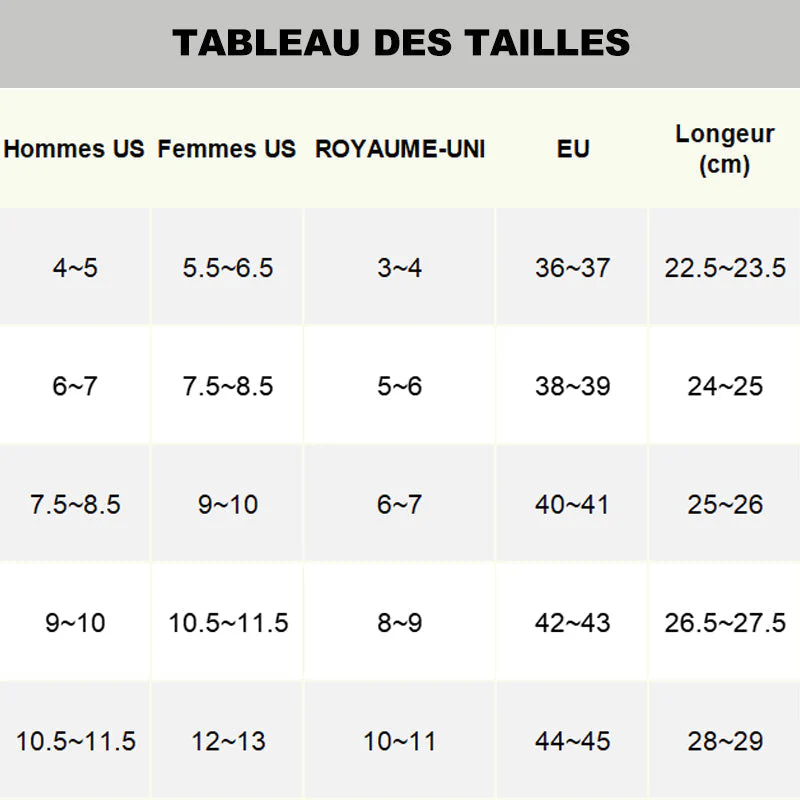Image resolution: width=800 pixels, height=800 pixels.
Task: Select the 8~9 ROYAUME-UNI cell
Action: (x=400, y=623)
